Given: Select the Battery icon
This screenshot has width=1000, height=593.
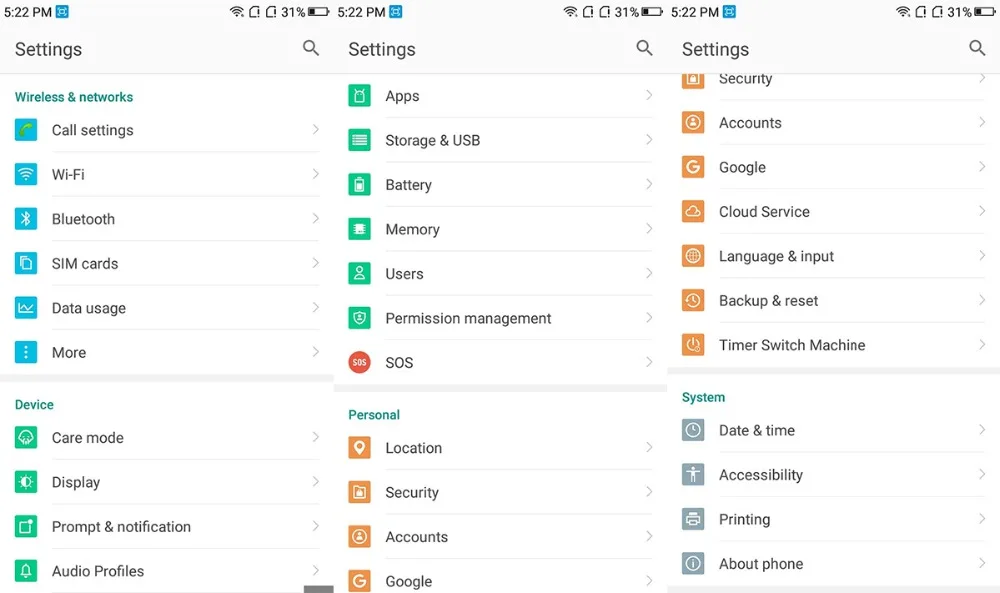Looking at the screenshot, I should coord(359,184).
